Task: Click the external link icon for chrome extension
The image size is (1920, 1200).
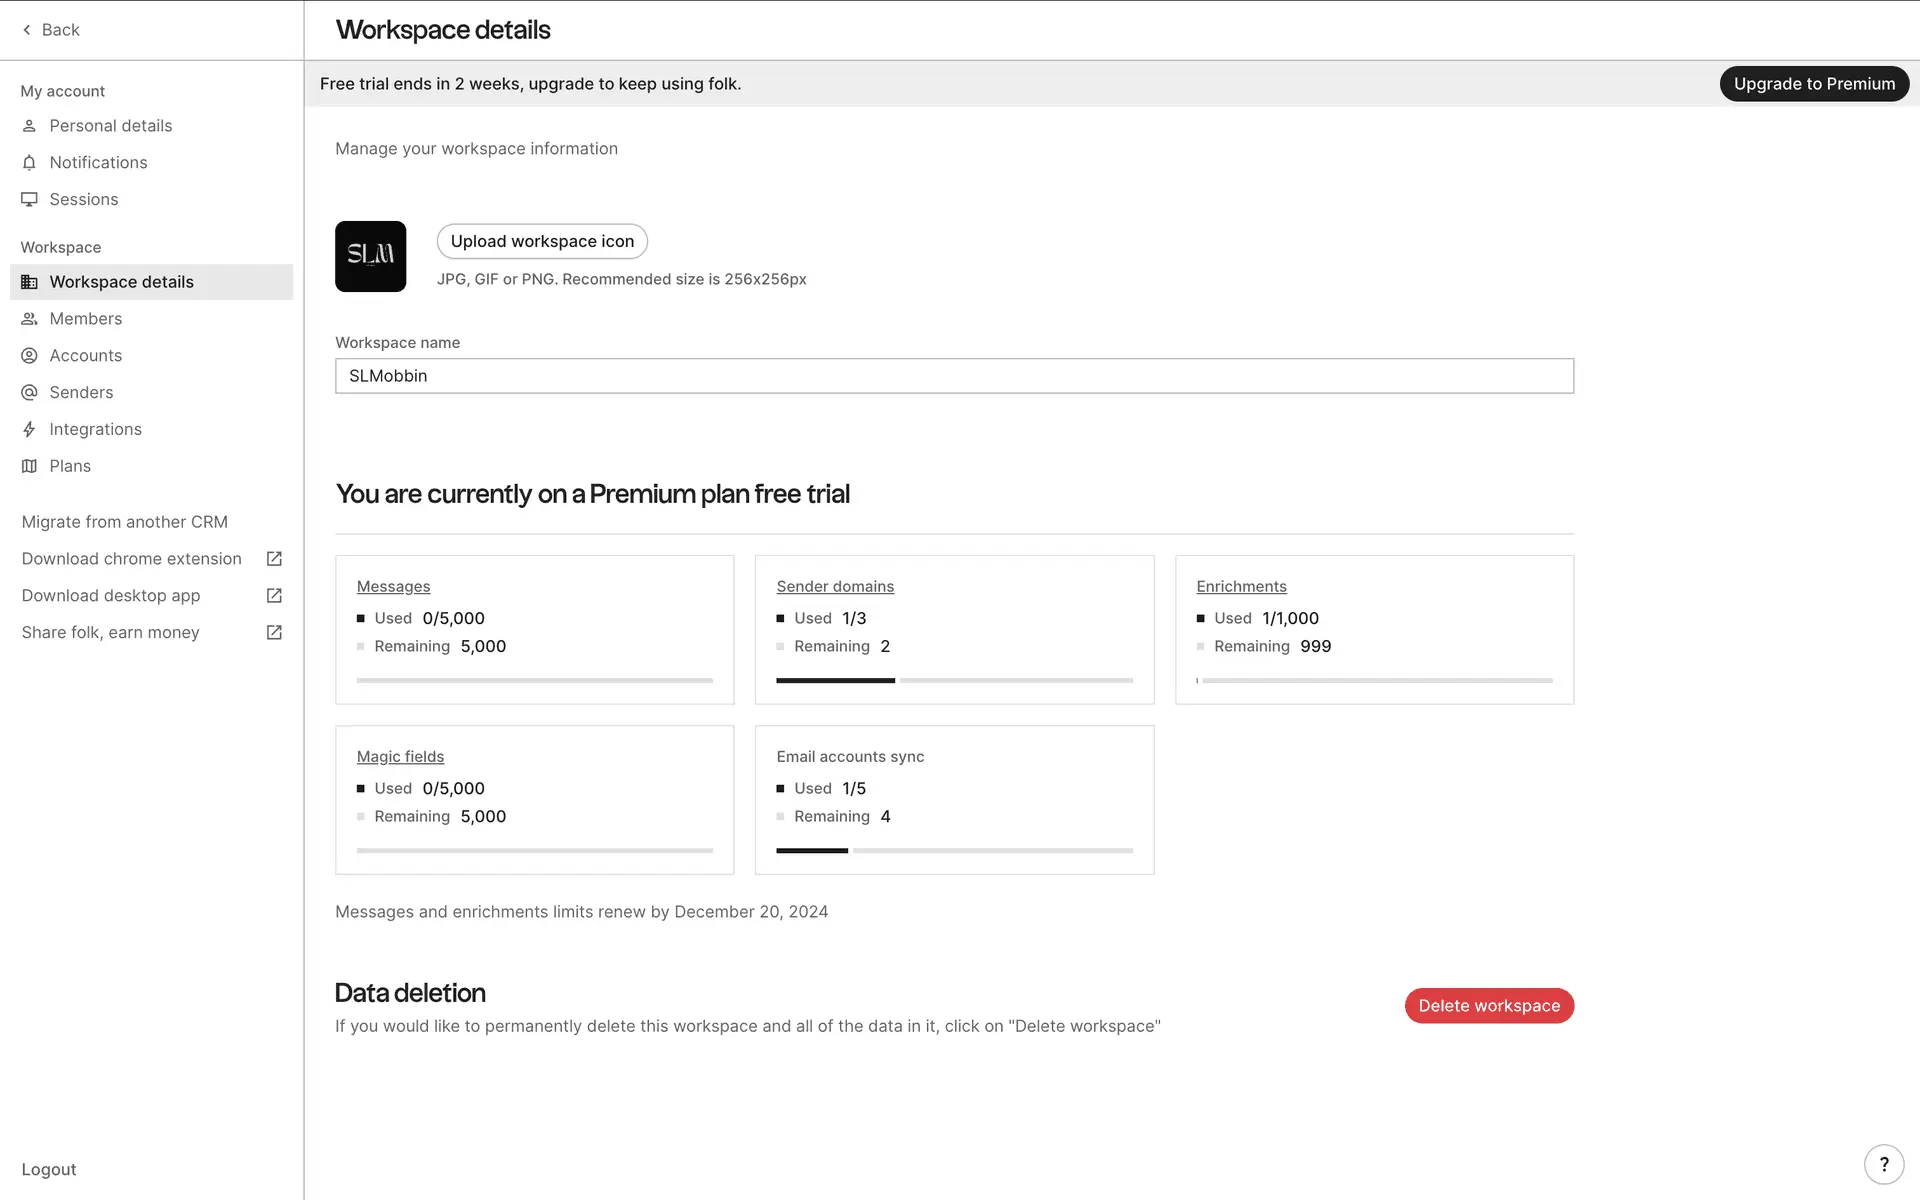Action: 274,559
